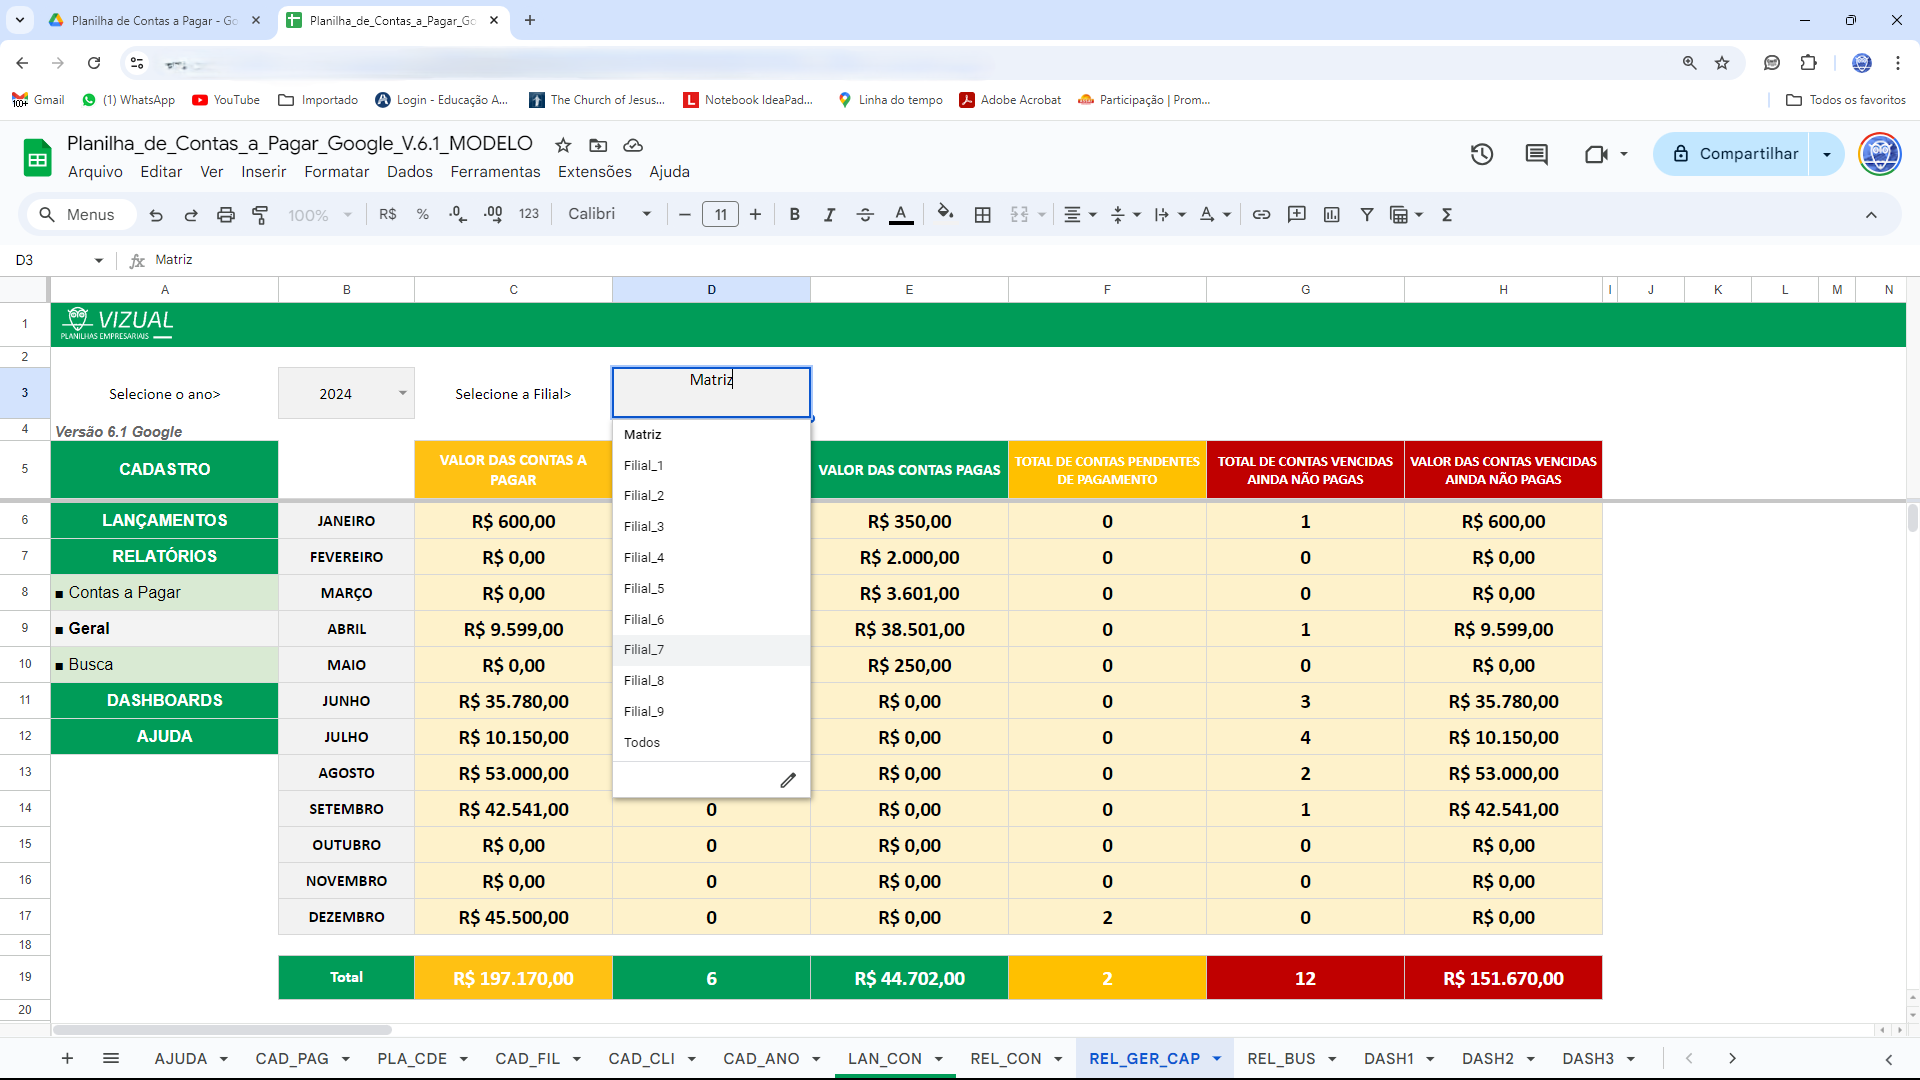Click the font size input field

coord(720,215)
